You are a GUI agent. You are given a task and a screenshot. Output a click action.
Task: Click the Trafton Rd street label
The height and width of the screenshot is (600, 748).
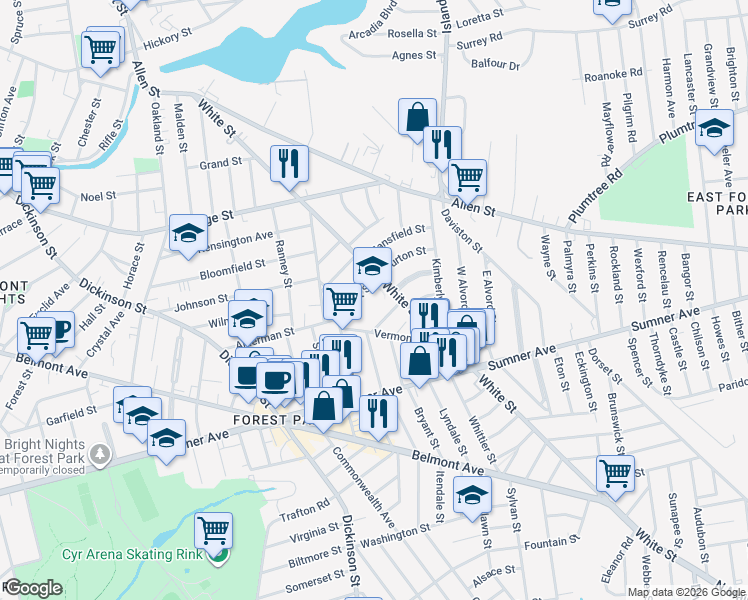point(304,510)
